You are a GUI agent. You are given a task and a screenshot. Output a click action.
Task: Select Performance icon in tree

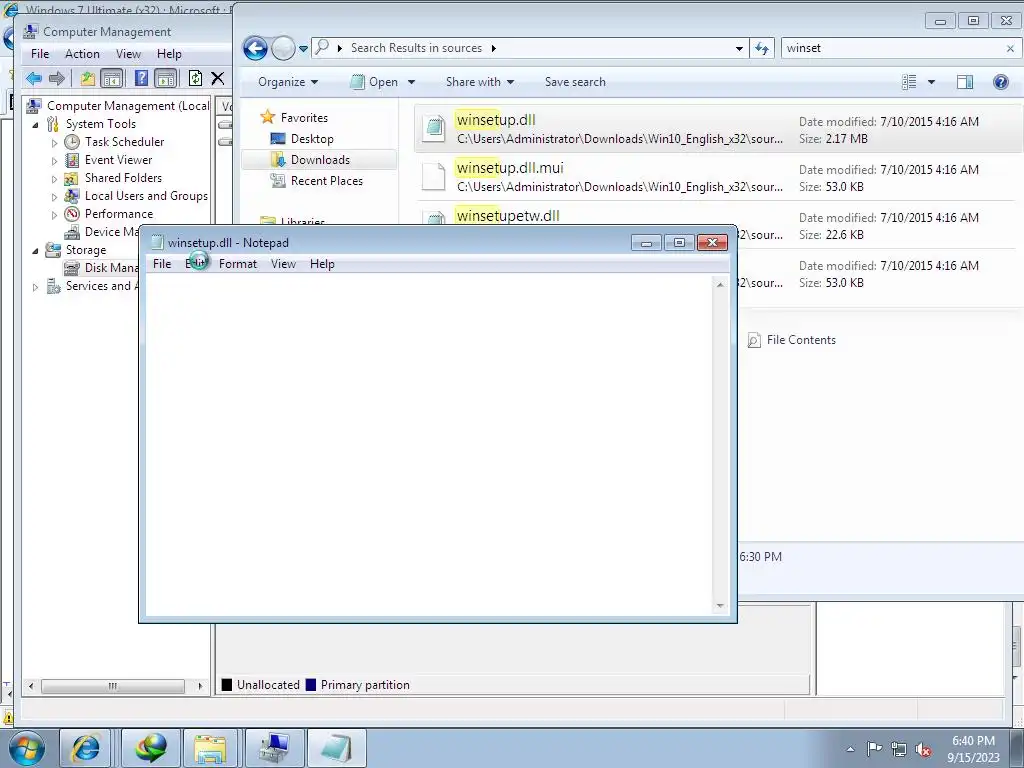coord(72,214)
